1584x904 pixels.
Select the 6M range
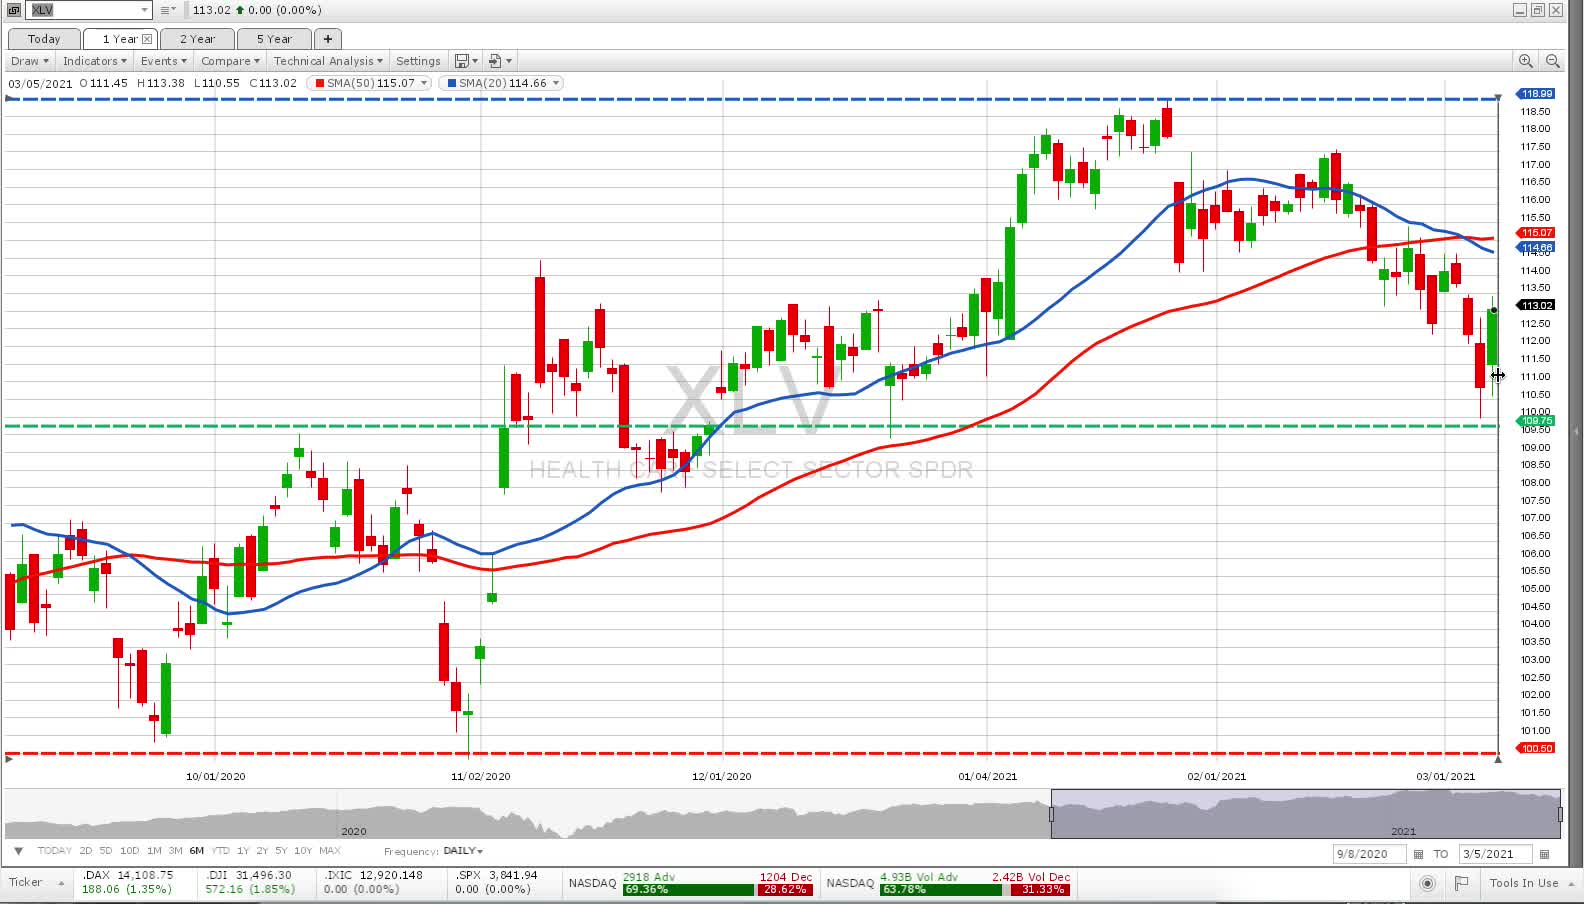(197, 851)
